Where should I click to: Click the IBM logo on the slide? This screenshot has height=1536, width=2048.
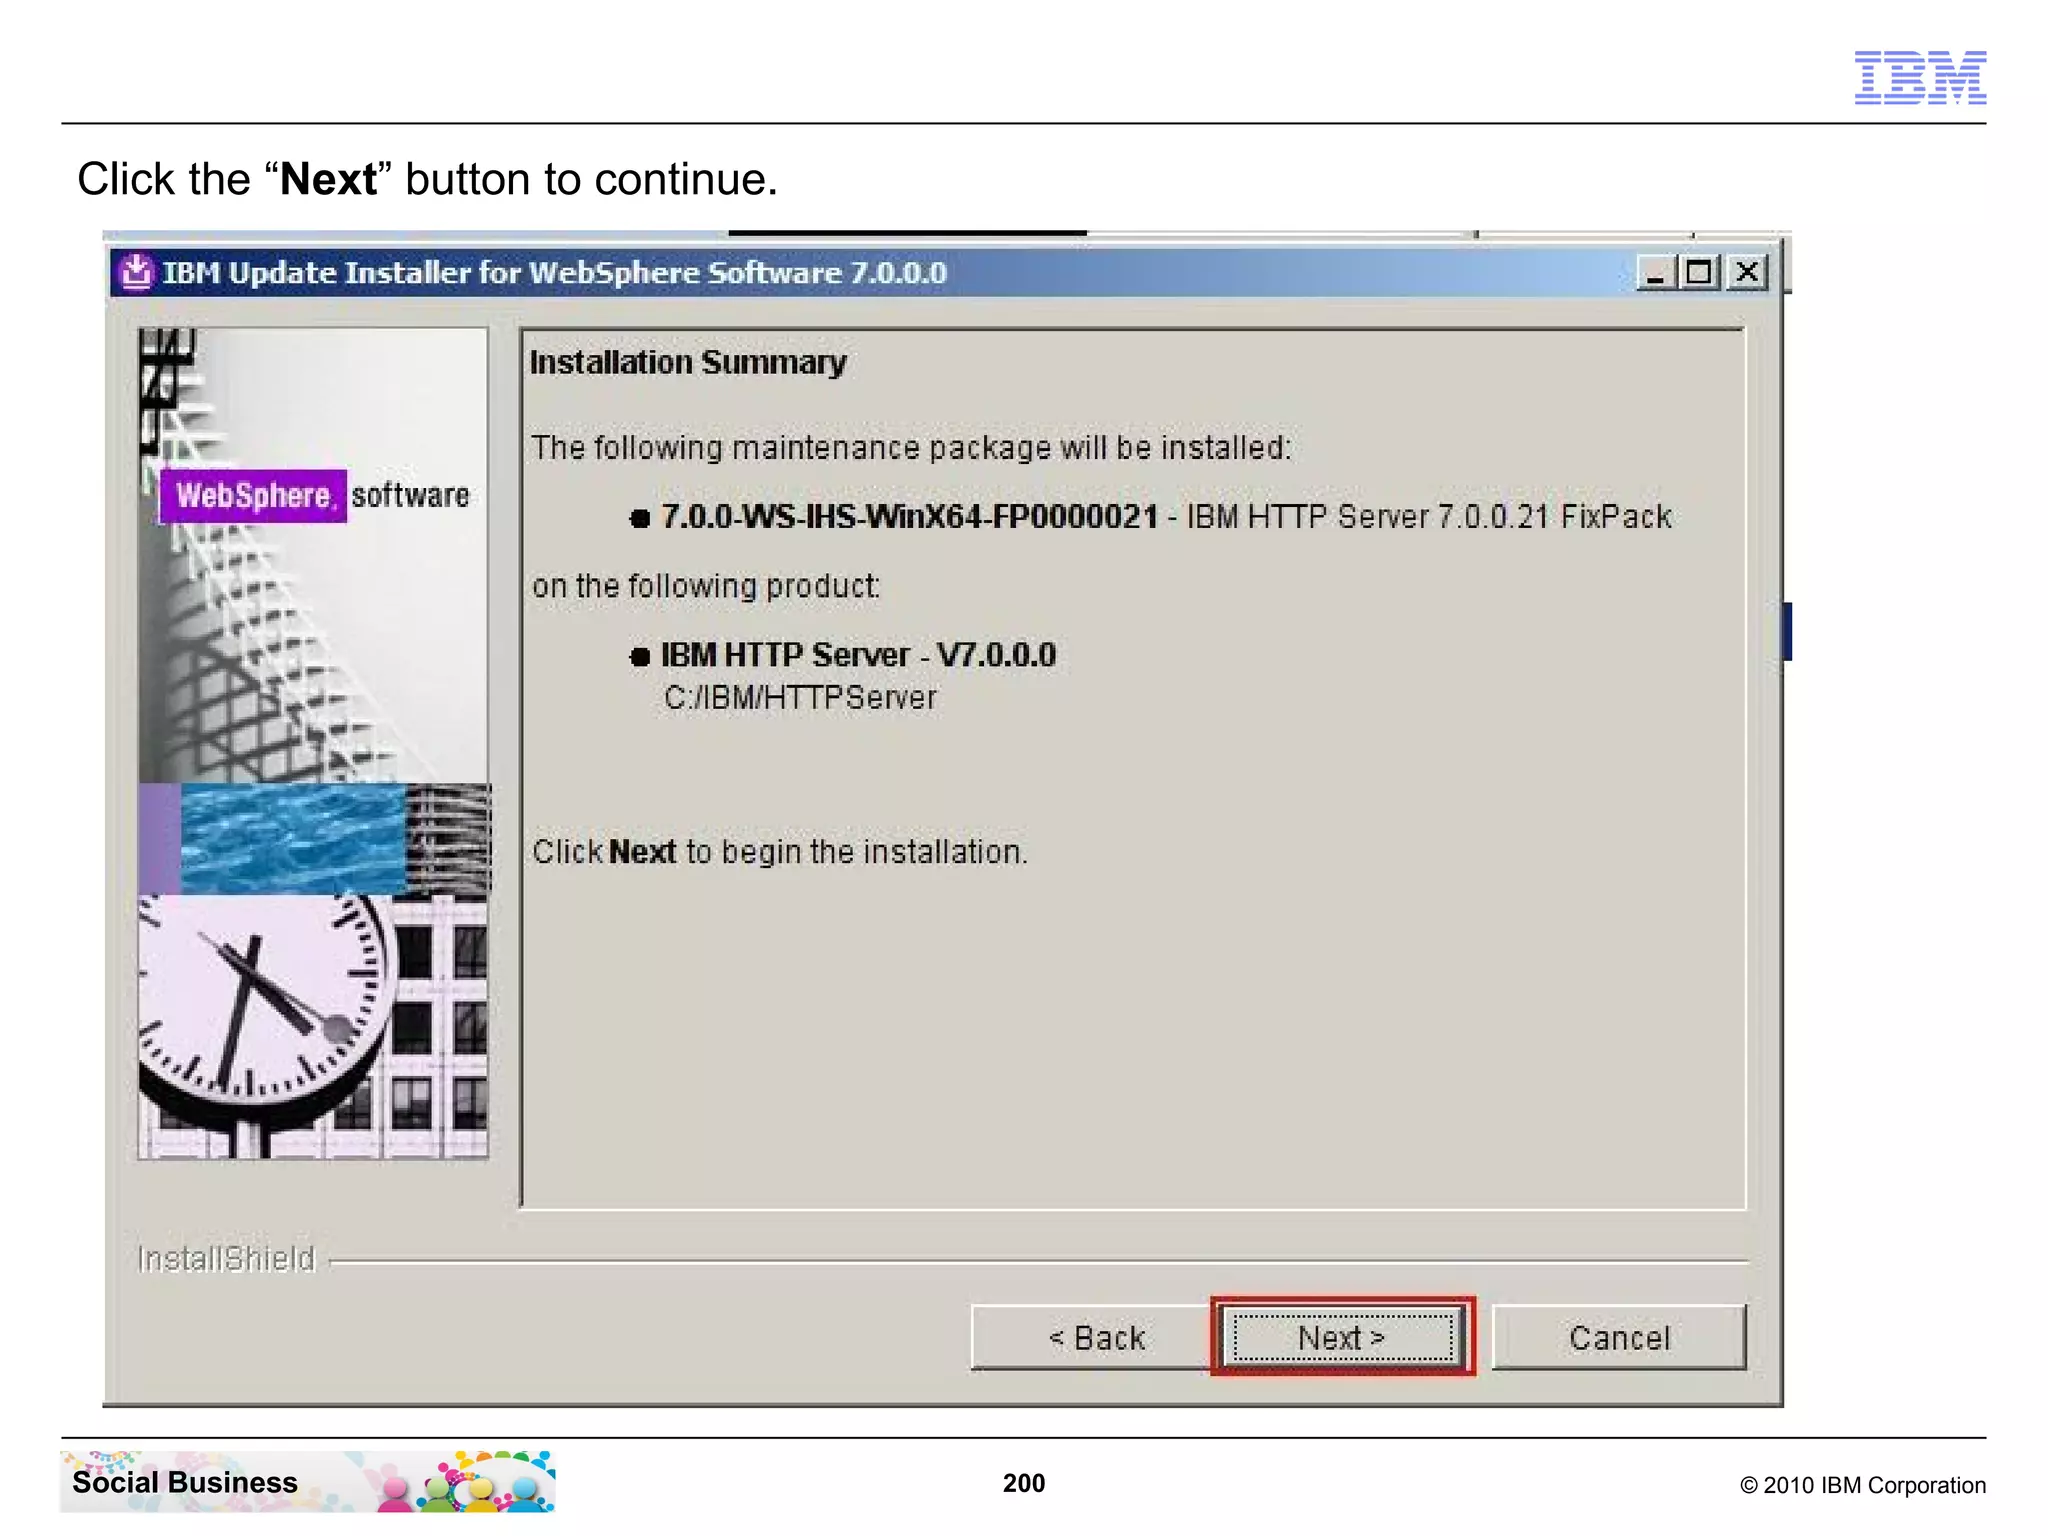(x=1920, y=77)
